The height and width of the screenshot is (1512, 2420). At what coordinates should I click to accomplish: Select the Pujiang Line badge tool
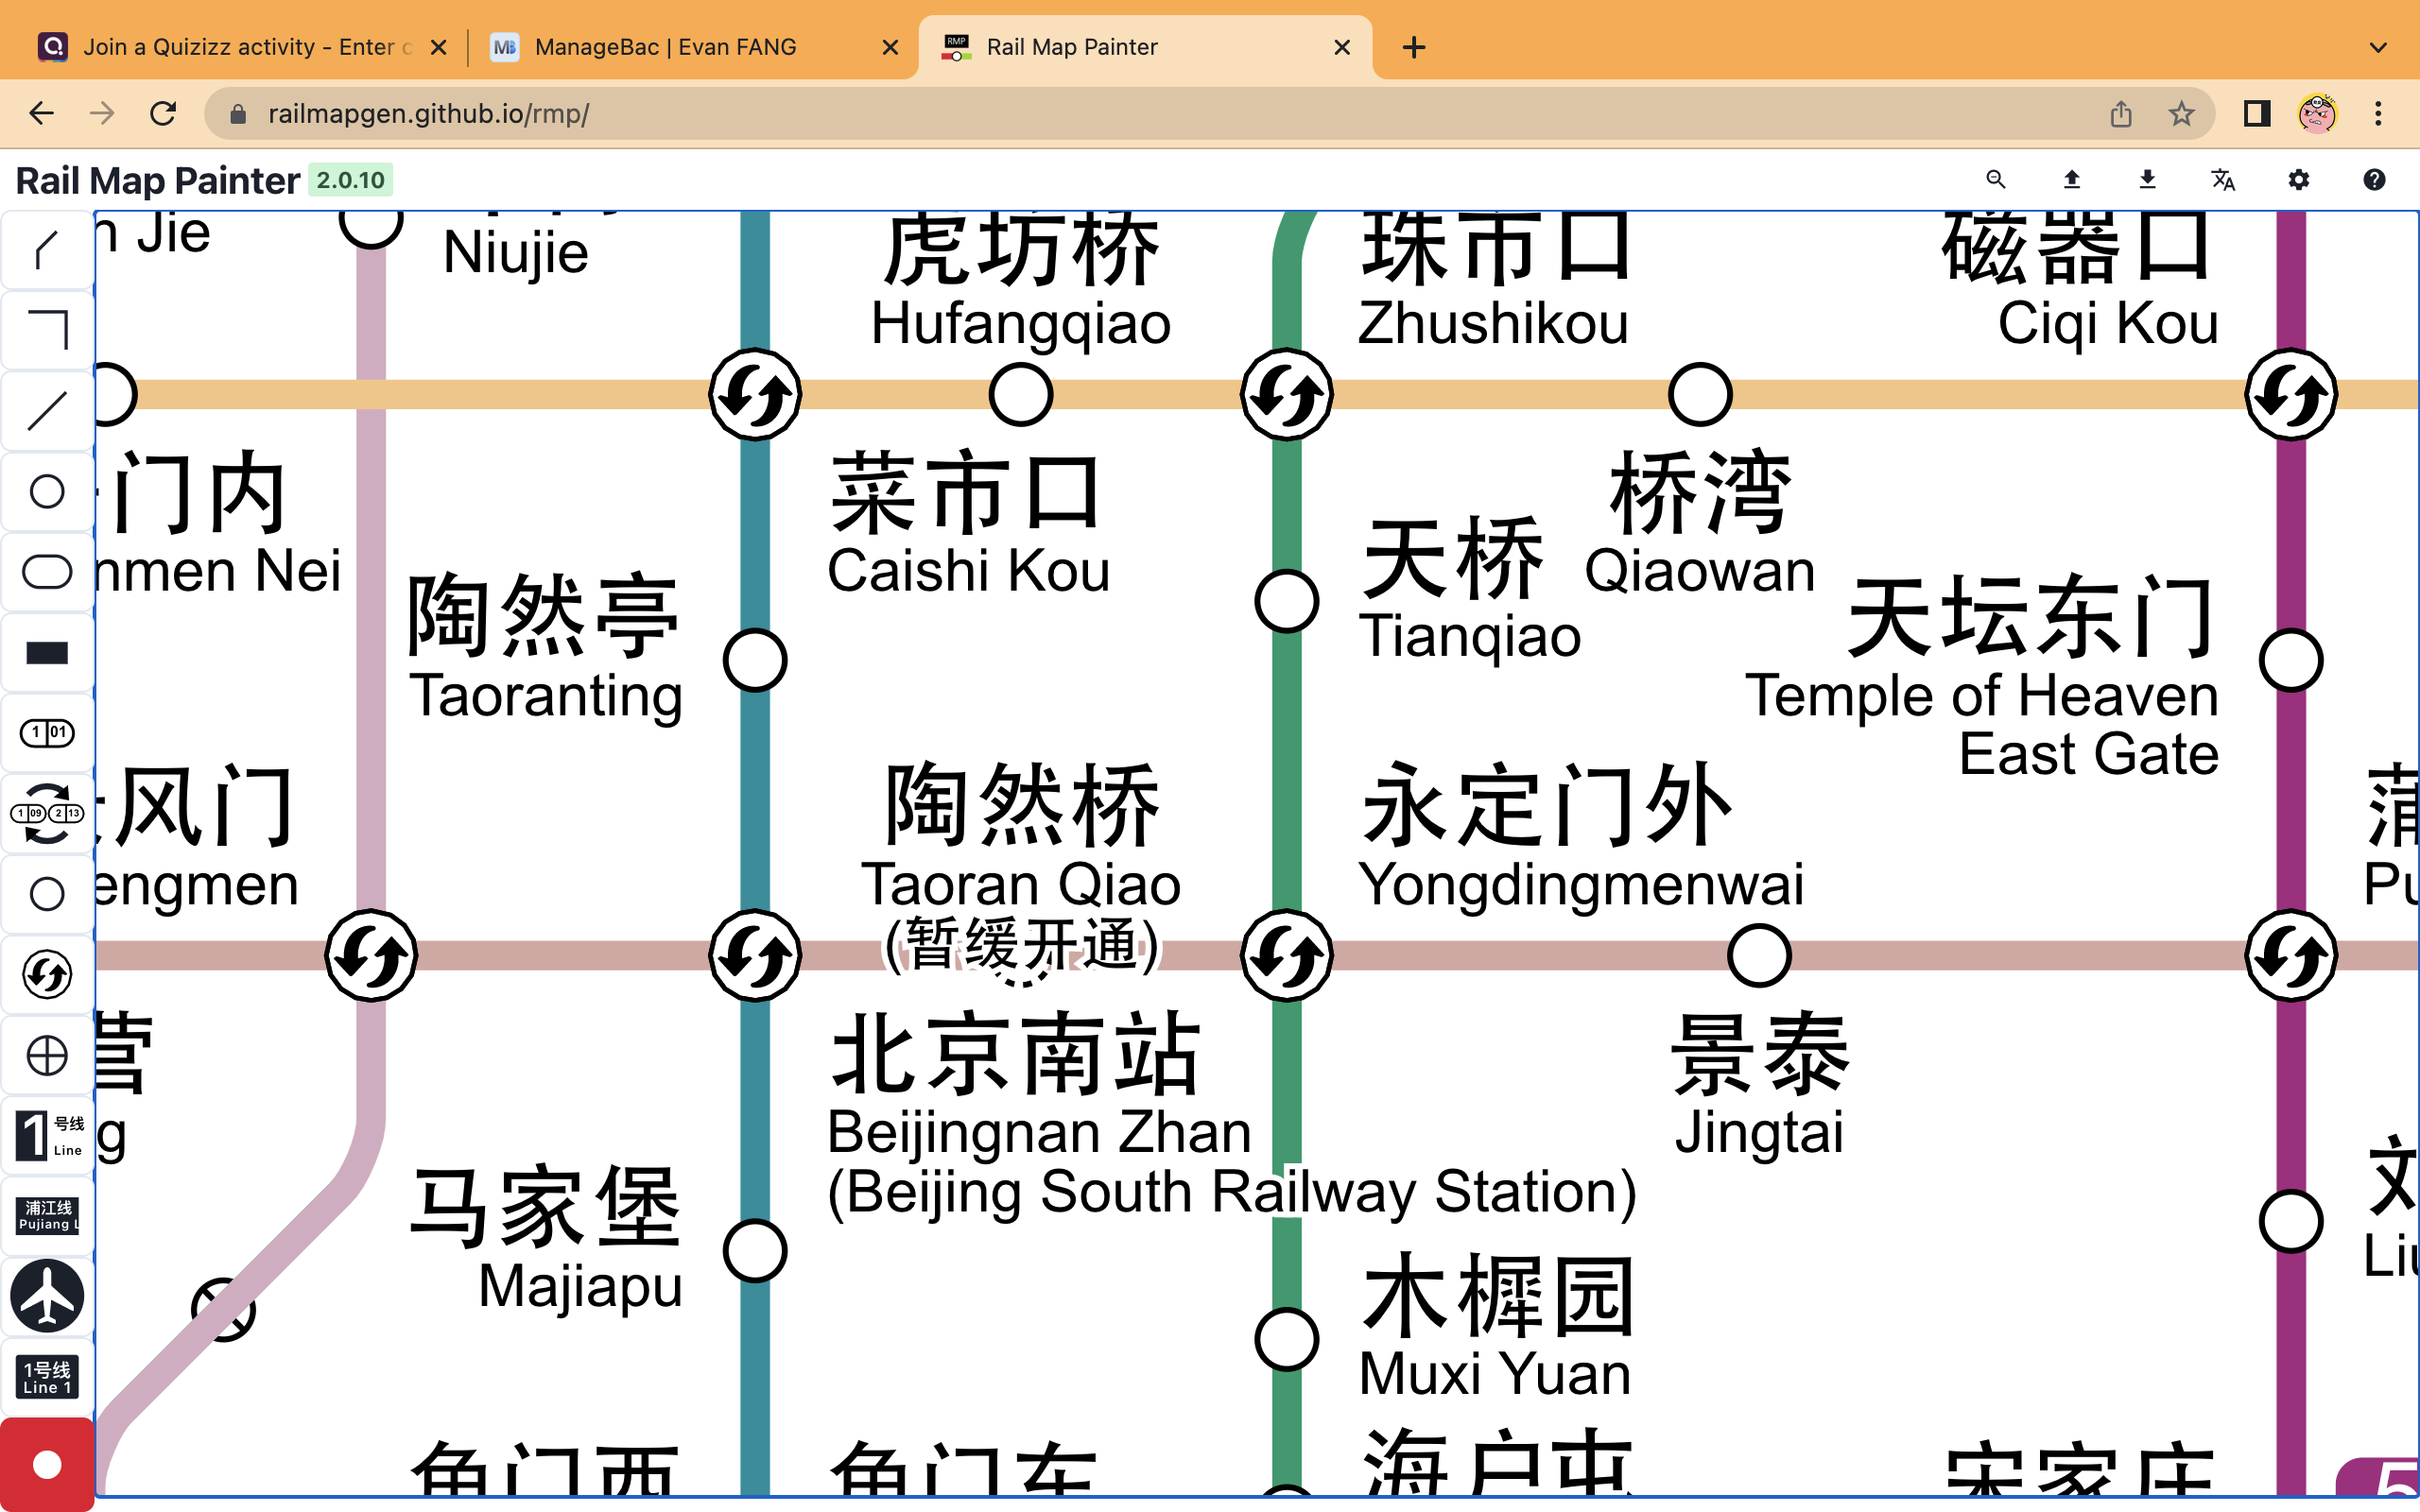[x=46, y=1215]
